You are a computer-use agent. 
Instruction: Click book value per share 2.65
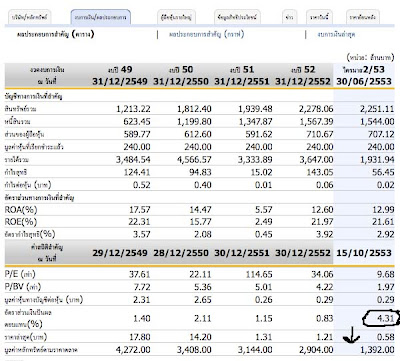coord(203,300)
